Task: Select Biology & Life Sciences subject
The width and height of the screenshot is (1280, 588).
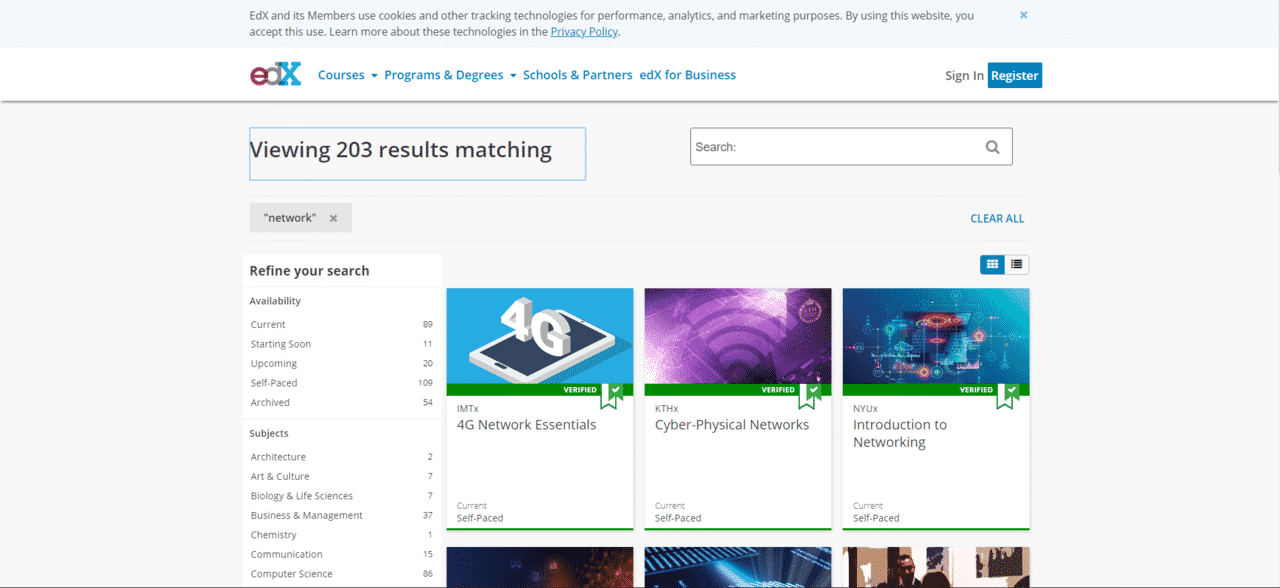Action: coord(342,496)
